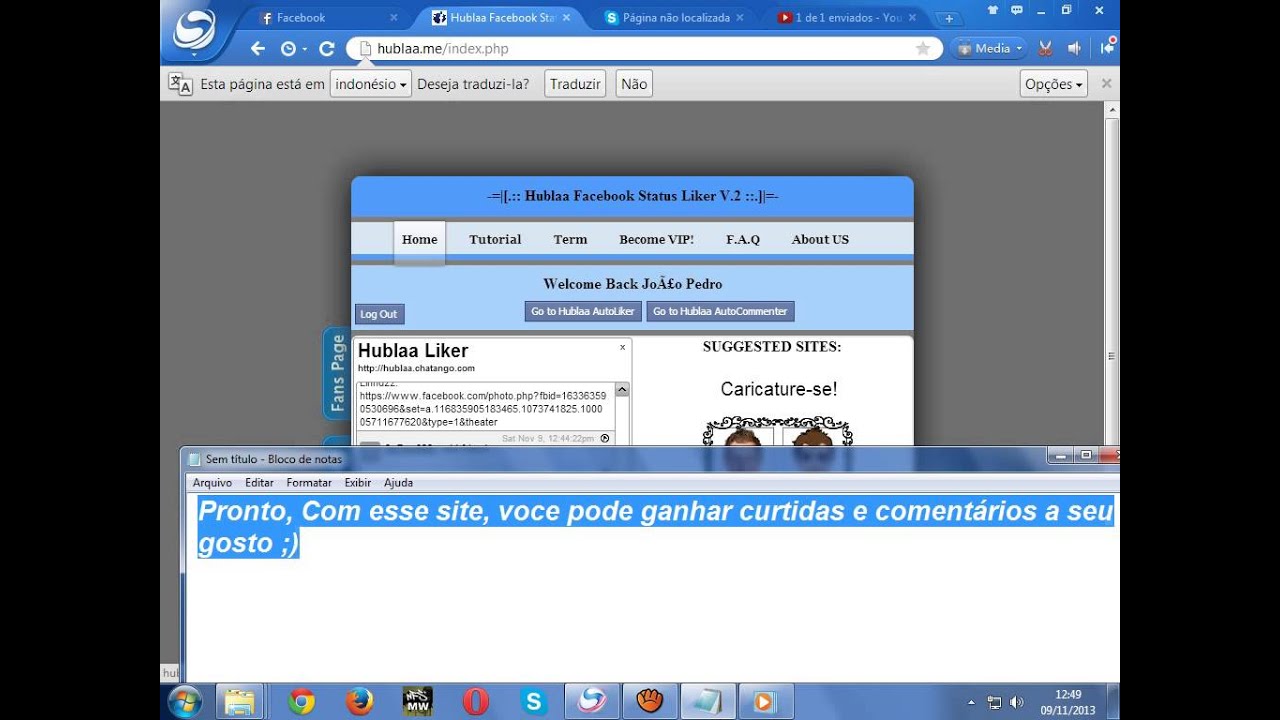Screen dimensions: 1280x720
Task: Close the Facebook tab
Action: pyautogui.click(x=393, y=18)
